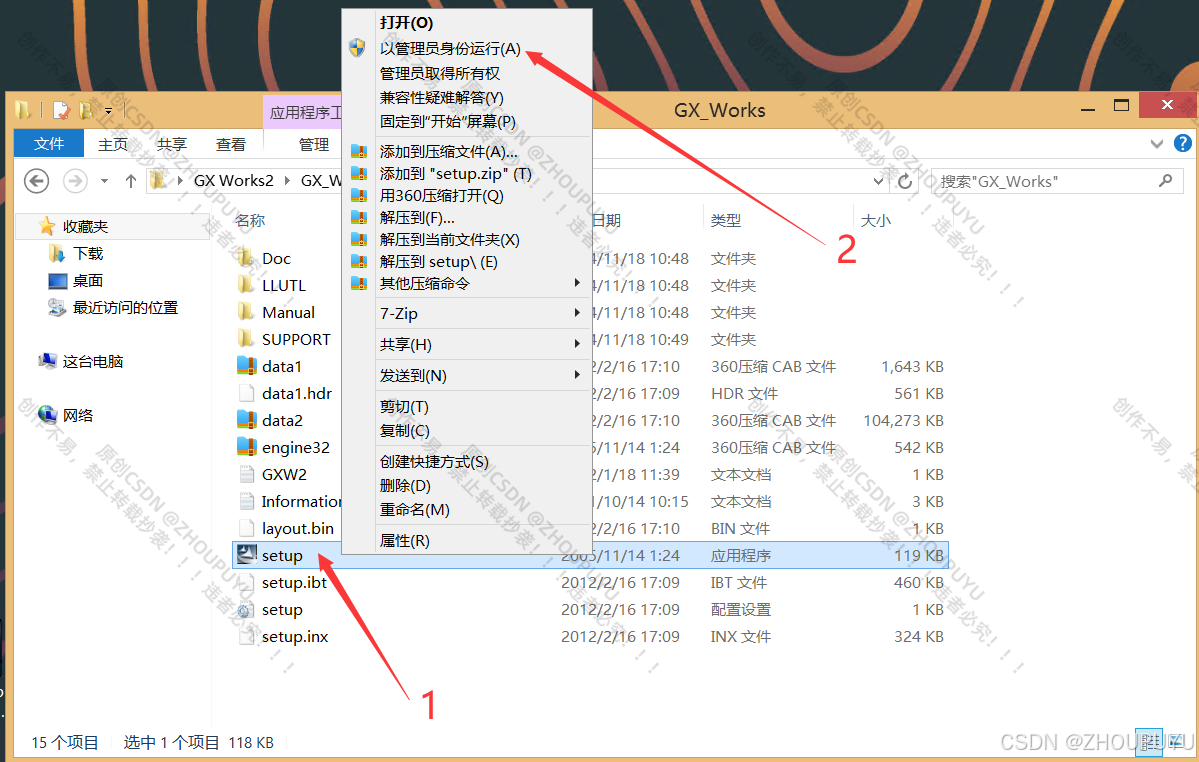Select 兼容性疑难解答(Y) menu entry
The image size is (1199, 762).
tap(441, 97)
